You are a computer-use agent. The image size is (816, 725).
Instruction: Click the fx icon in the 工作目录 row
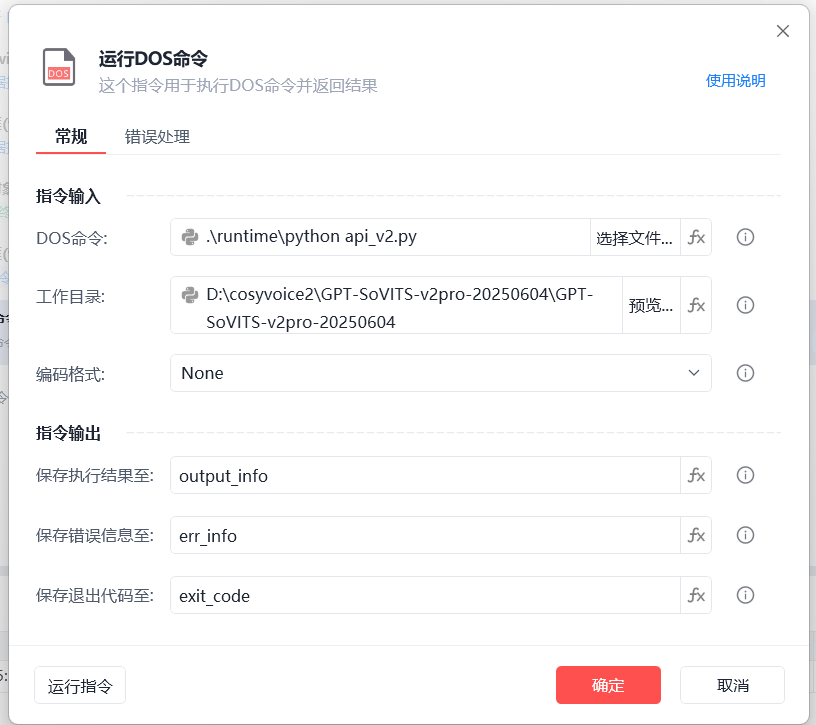696,305
